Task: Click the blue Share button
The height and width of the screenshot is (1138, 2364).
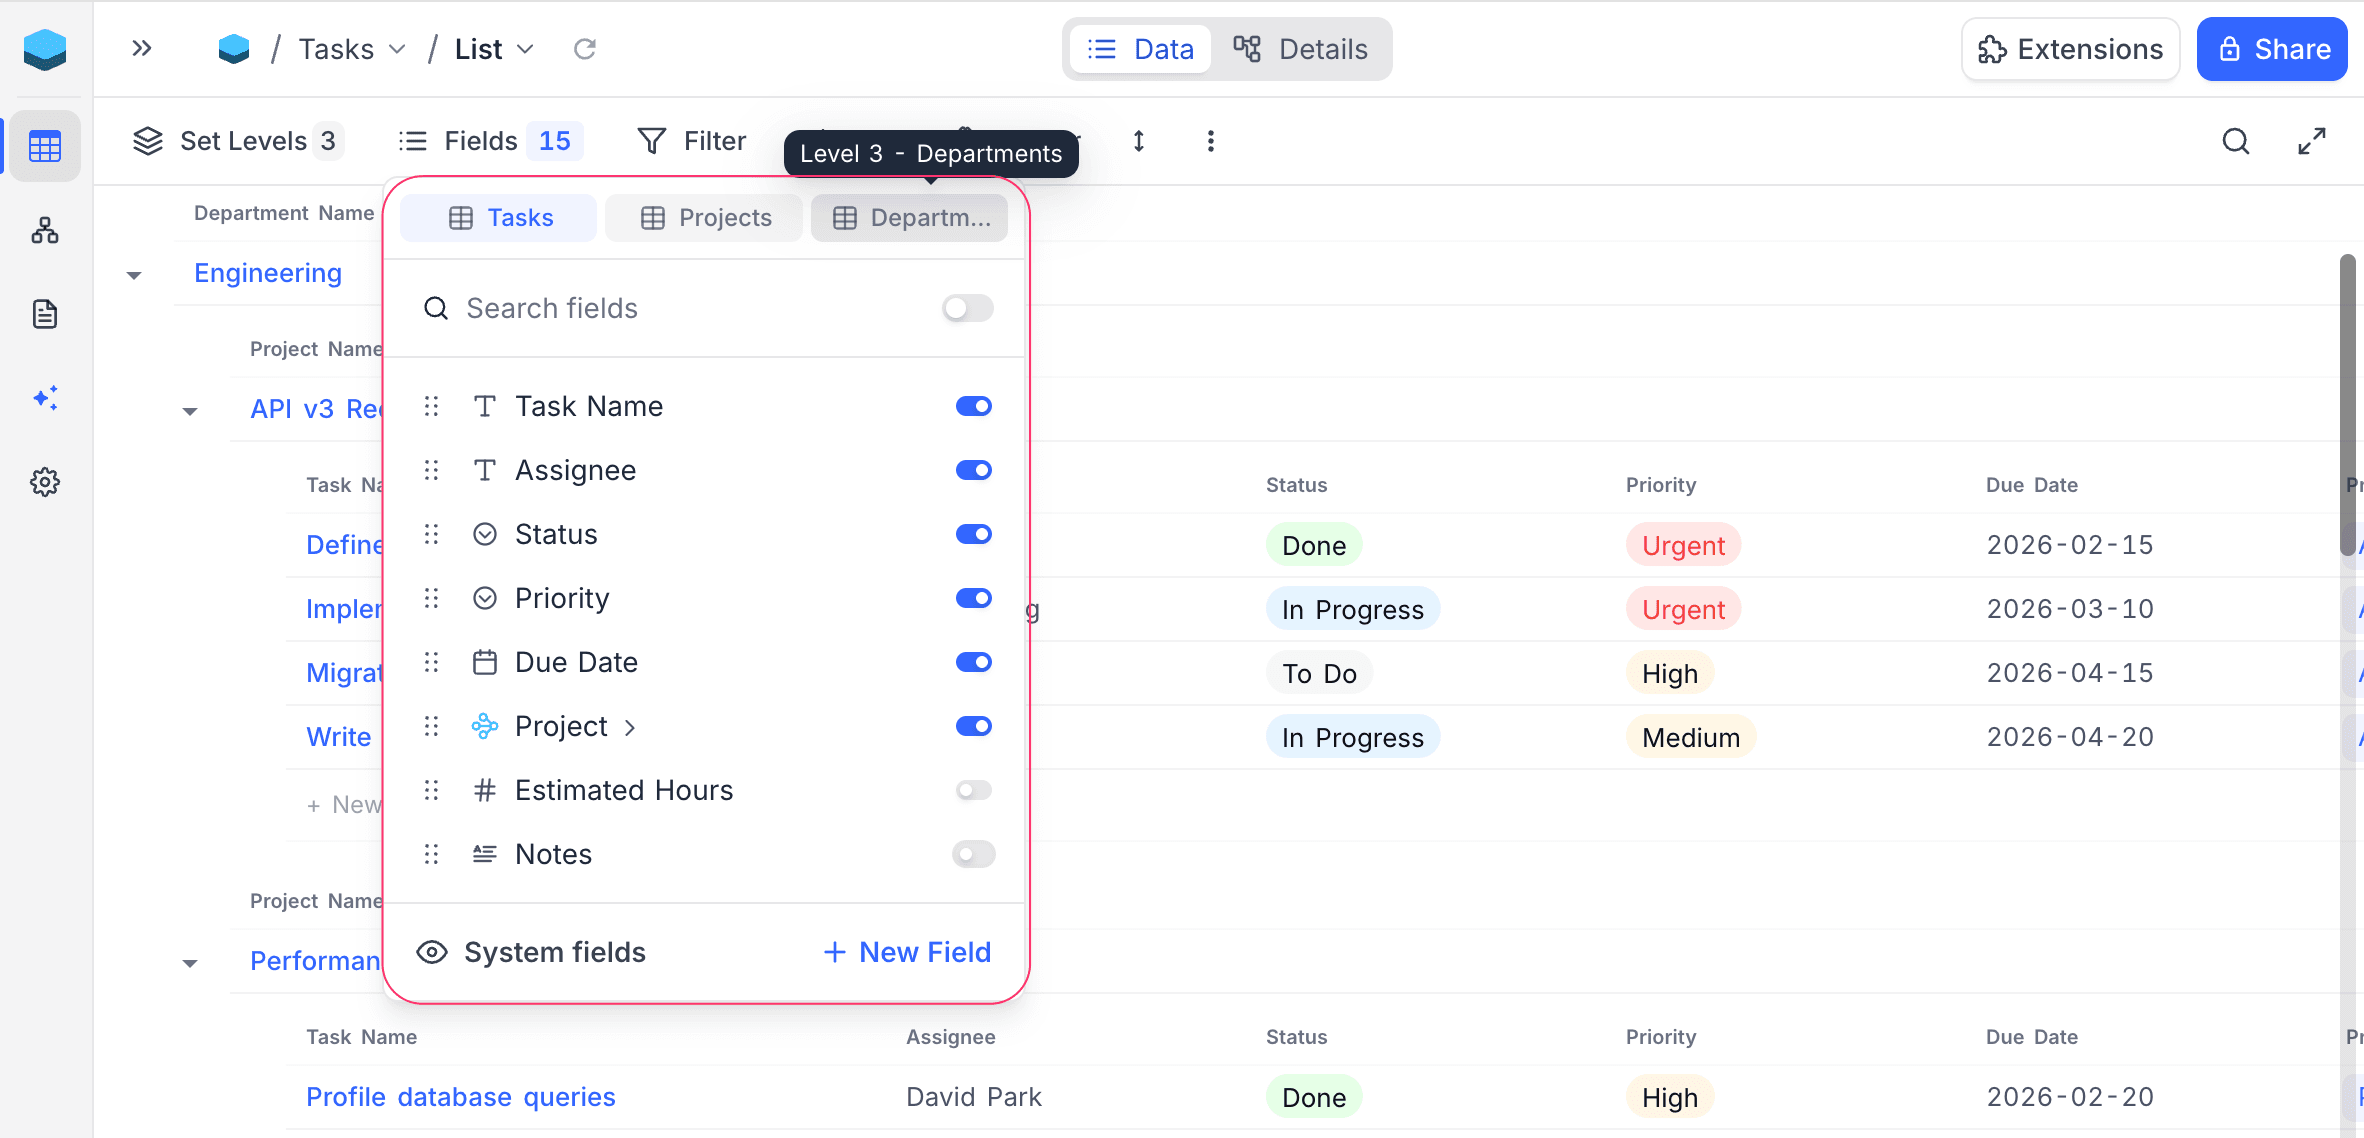Action: pyautogui.click(x=2271, y=49)
